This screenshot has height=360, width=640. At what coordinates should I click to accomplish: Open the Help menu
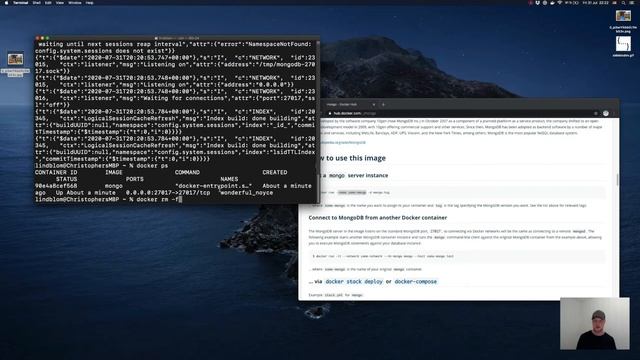click(x=89, y=2)
